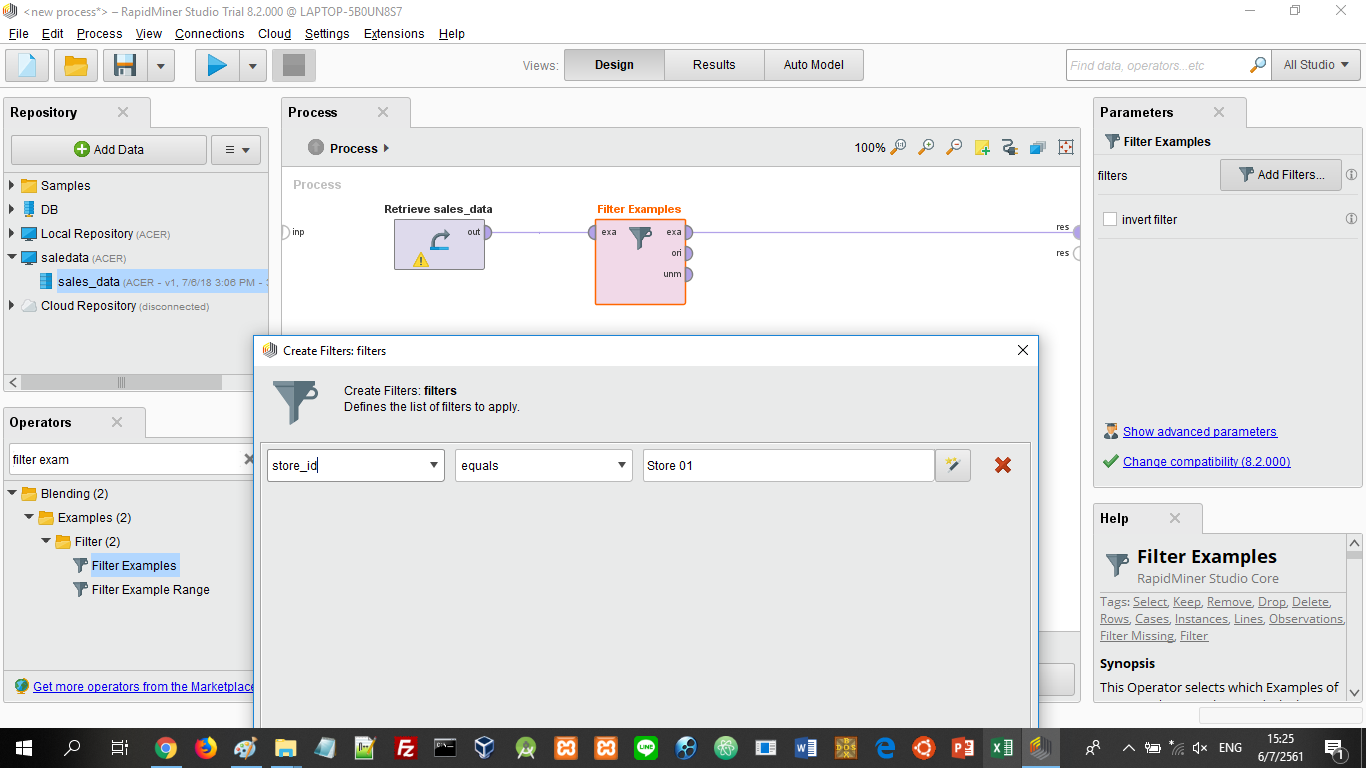
Task: Open the All Studio search scope dropdown
Action: point(1315,65)
